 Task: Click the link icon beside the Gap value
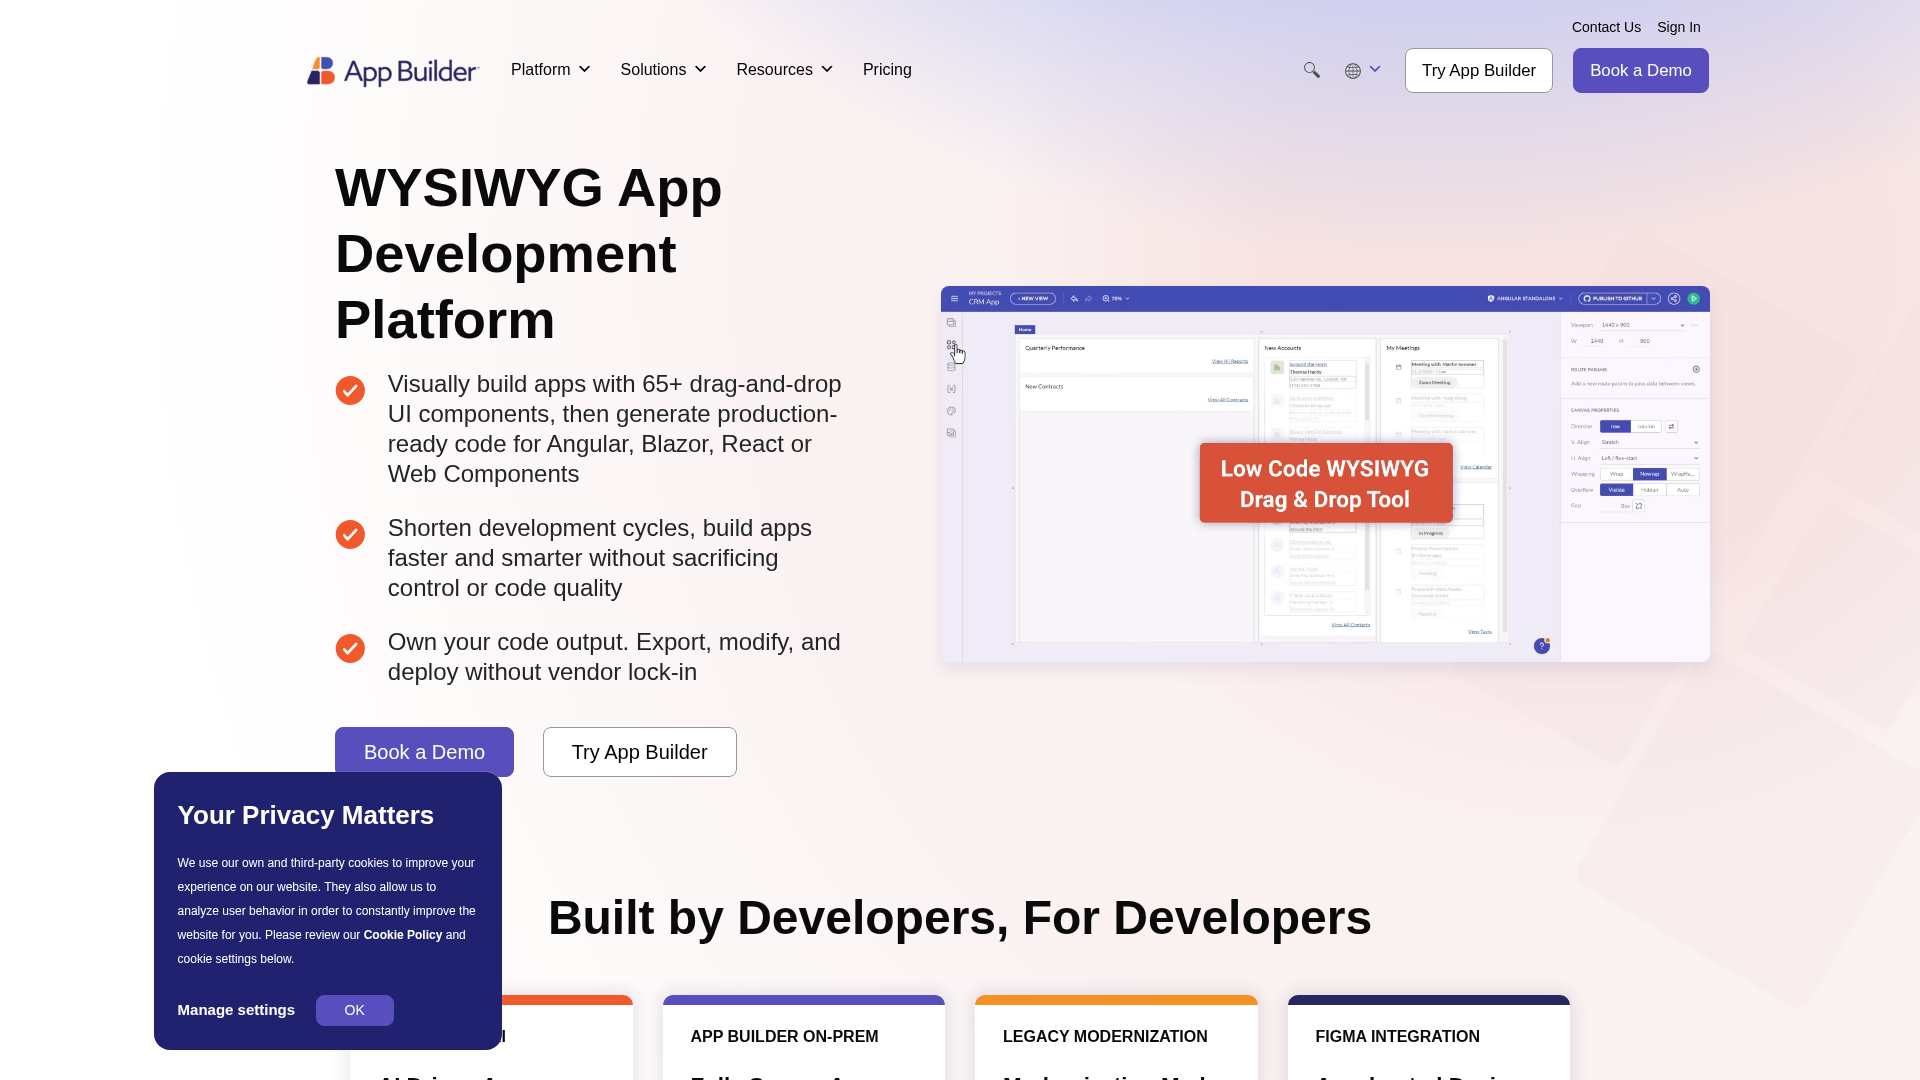tap(1639, 506)
